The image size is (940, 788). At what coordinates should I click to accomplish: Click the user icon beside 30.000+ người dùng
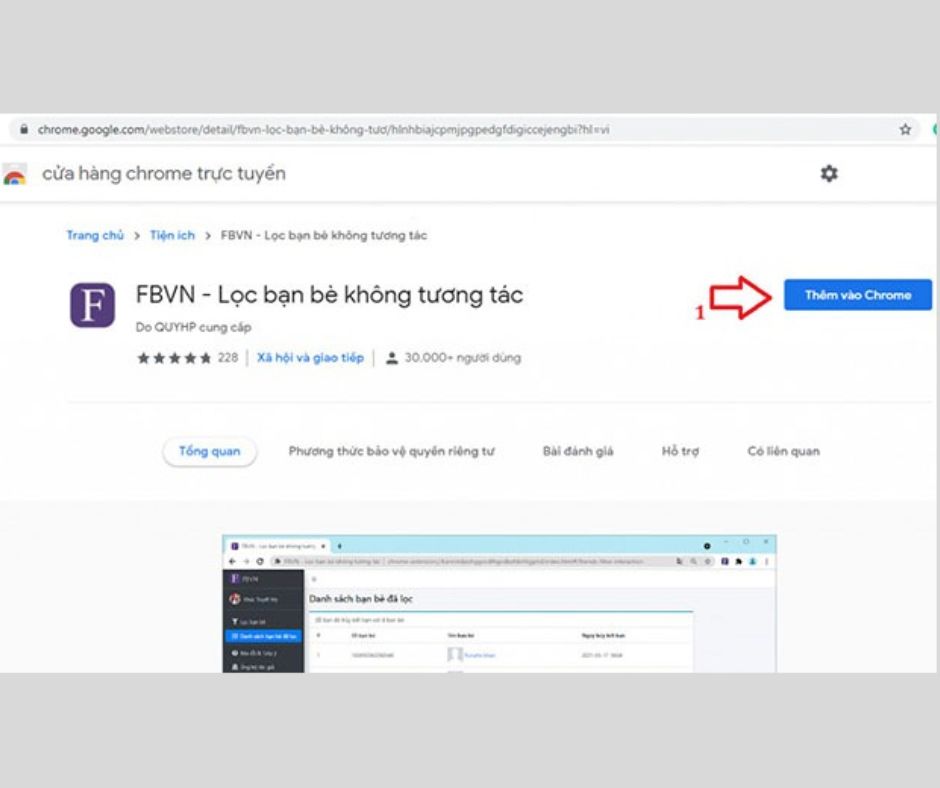coord(391,358)
